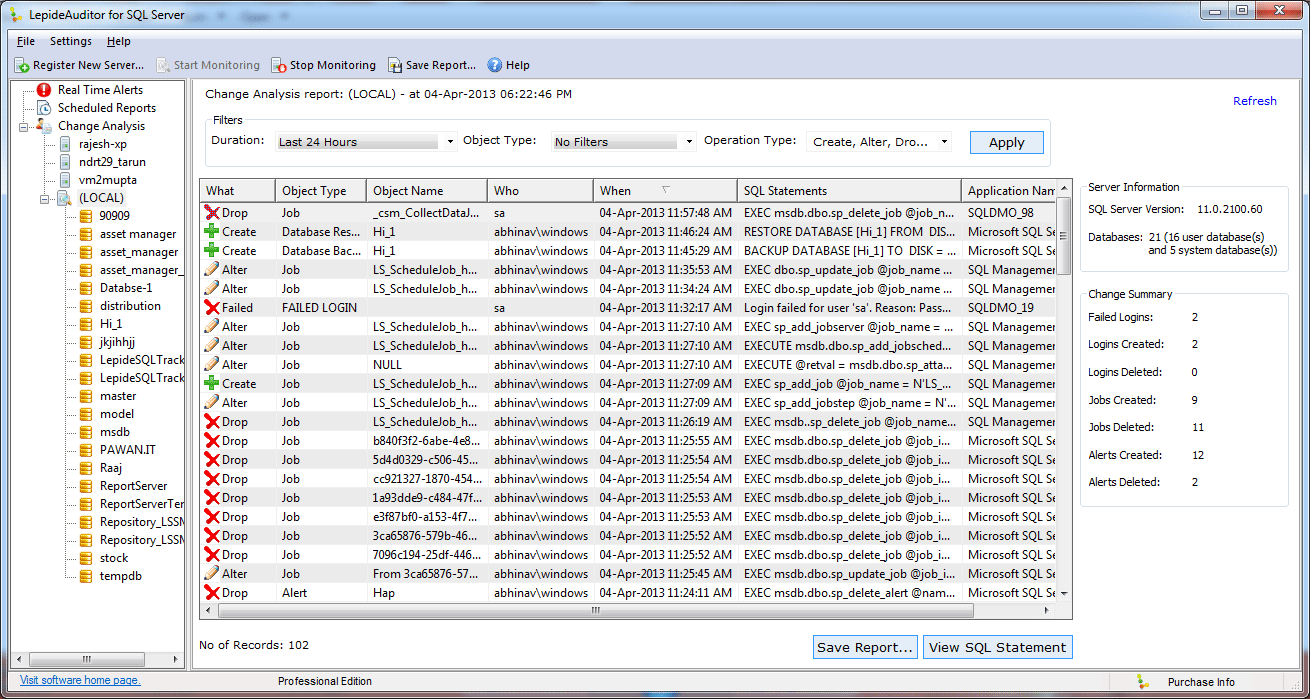1310x699 pixels.
Task: Click pencil Alter icon in 11:35:53 AM row
Action: (x=211, y=269)
